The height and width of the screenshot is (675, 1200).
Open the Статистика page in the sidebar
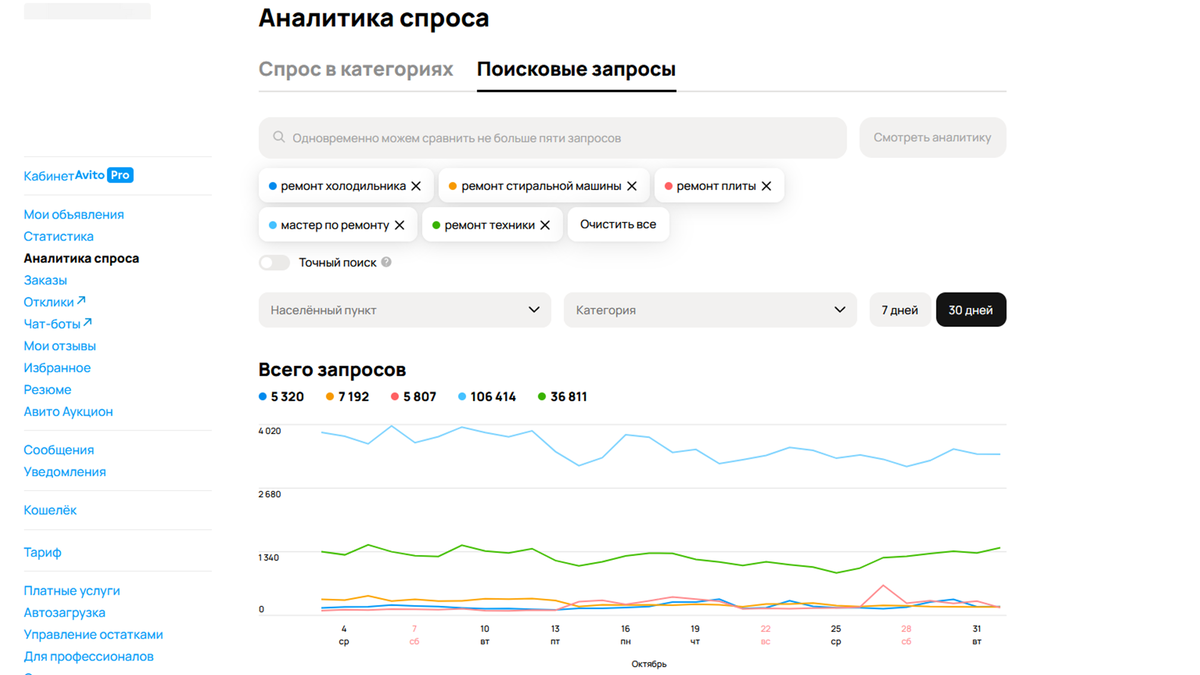click(58, 235)
